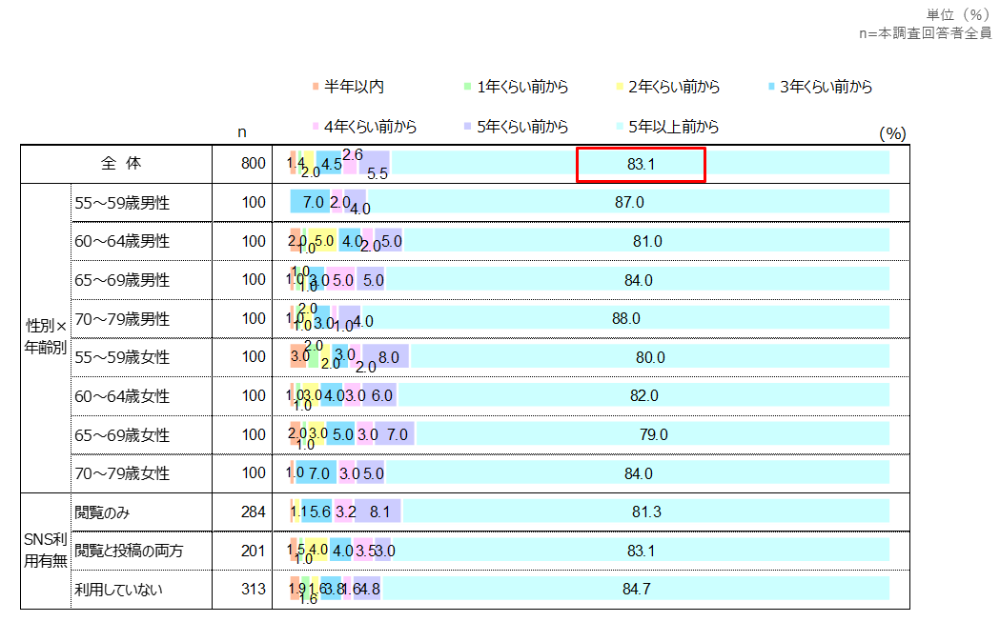Click the 性別×年齢別 category header

coord(46,338)
